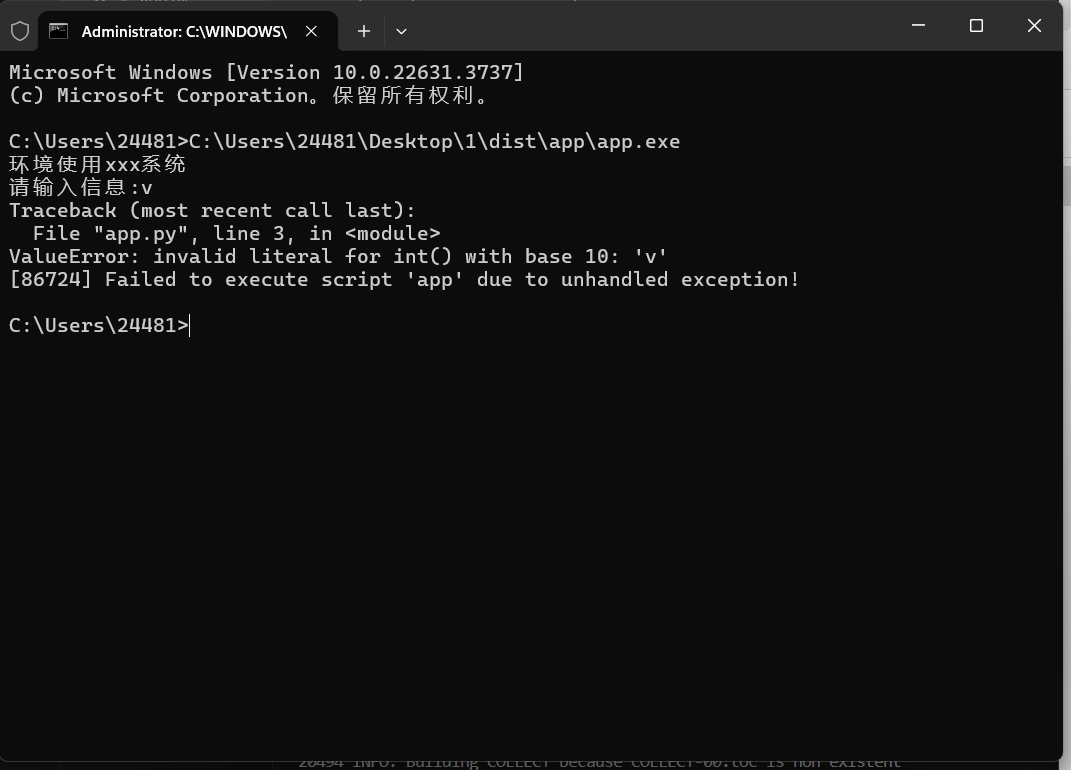Maximize the terminal window
1071x770 pixels.
click(977, 26)
